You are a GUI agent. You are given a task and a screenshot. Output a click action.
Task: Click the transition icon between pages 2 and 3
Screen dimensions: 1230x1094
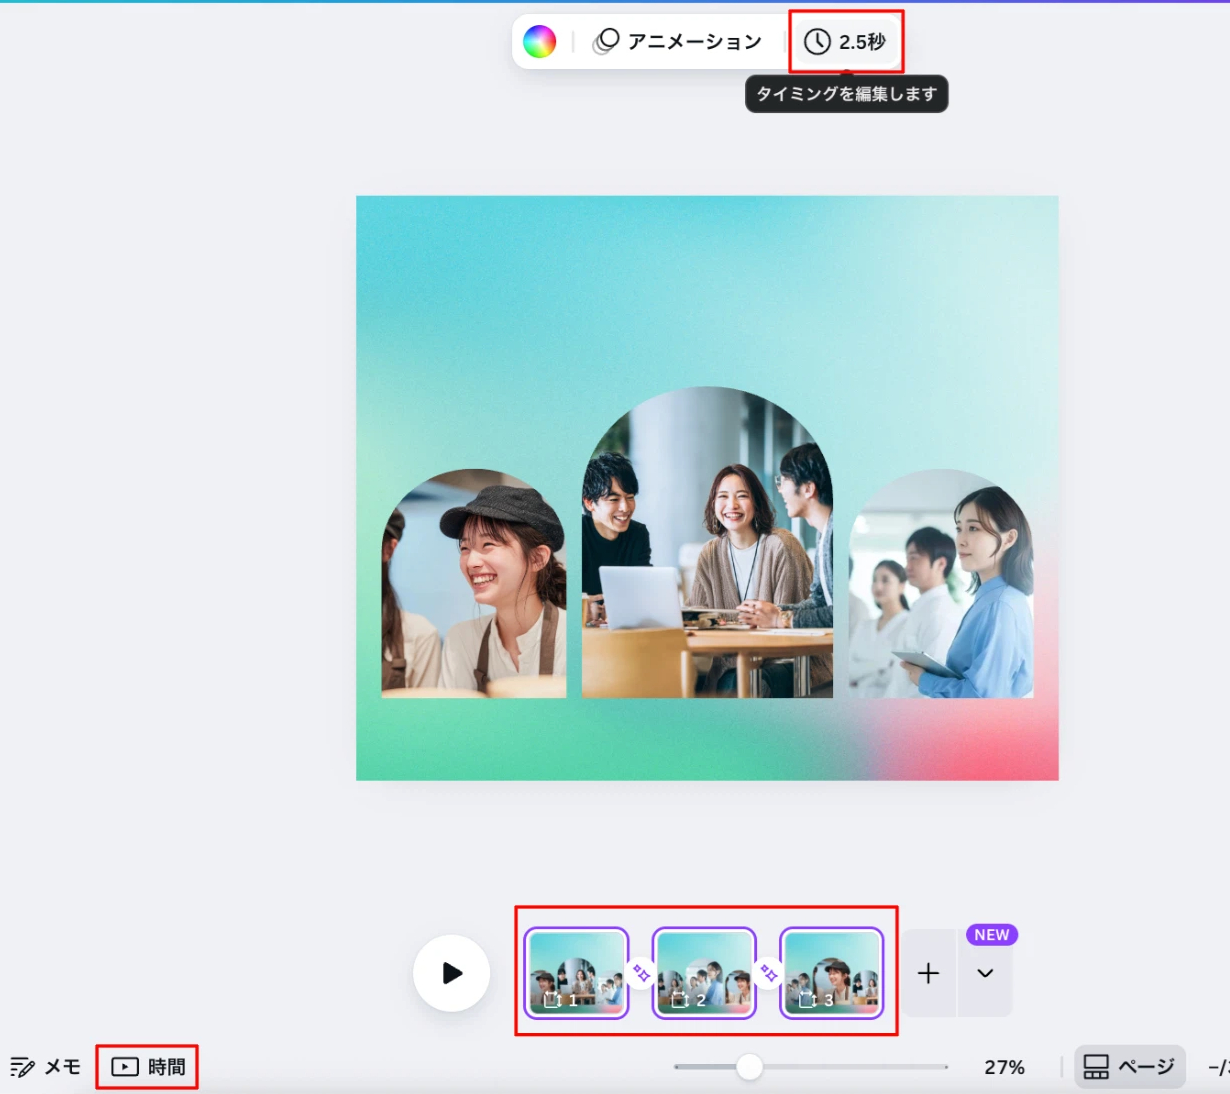[768, 971]
